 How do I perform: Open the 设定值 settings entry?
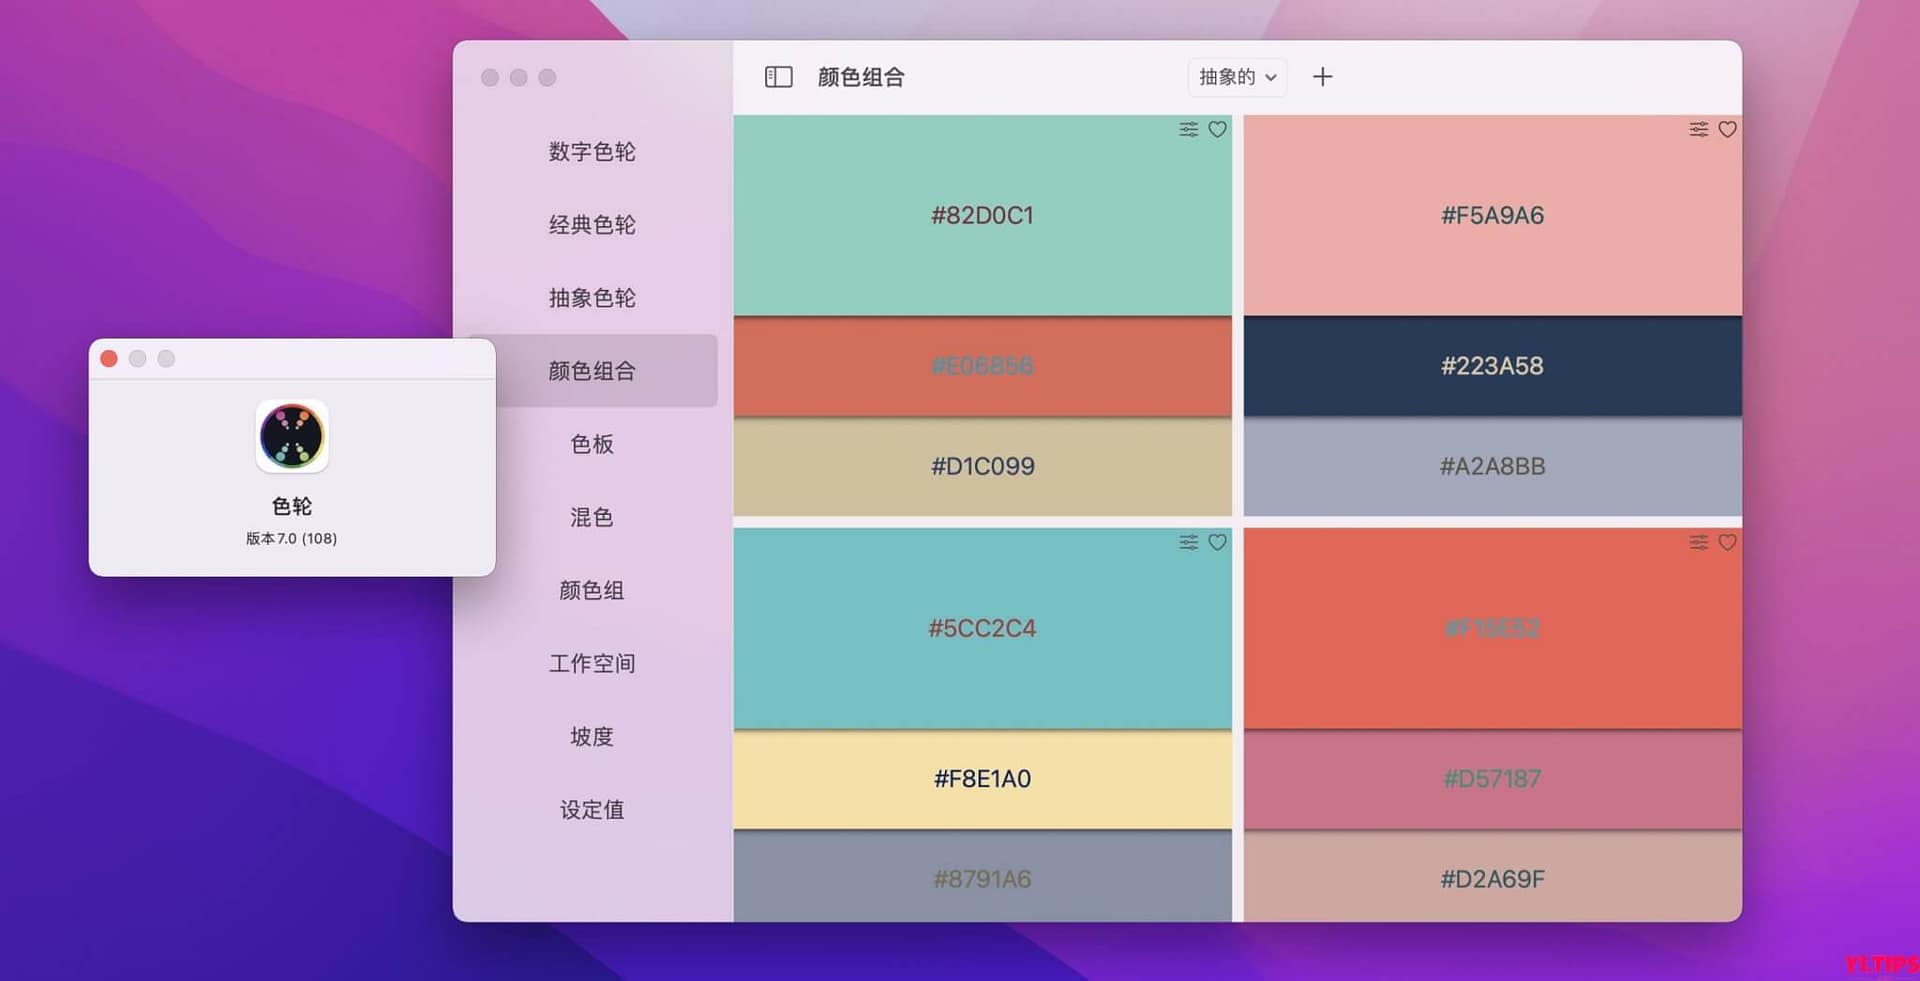tap(591, 810)
